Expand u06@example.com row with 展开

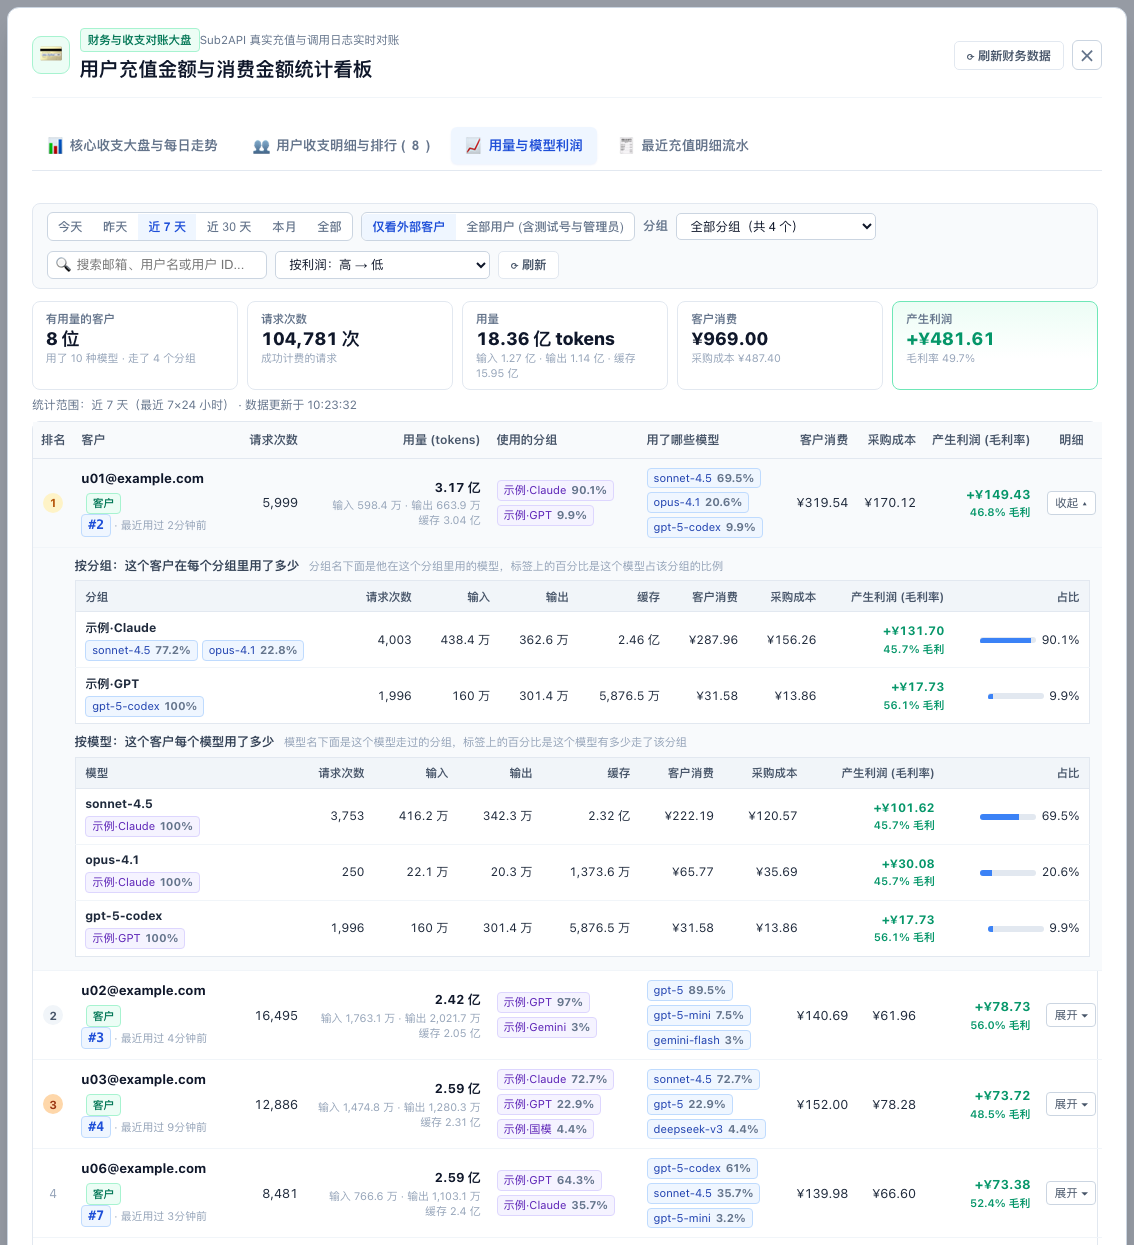1071,1193
